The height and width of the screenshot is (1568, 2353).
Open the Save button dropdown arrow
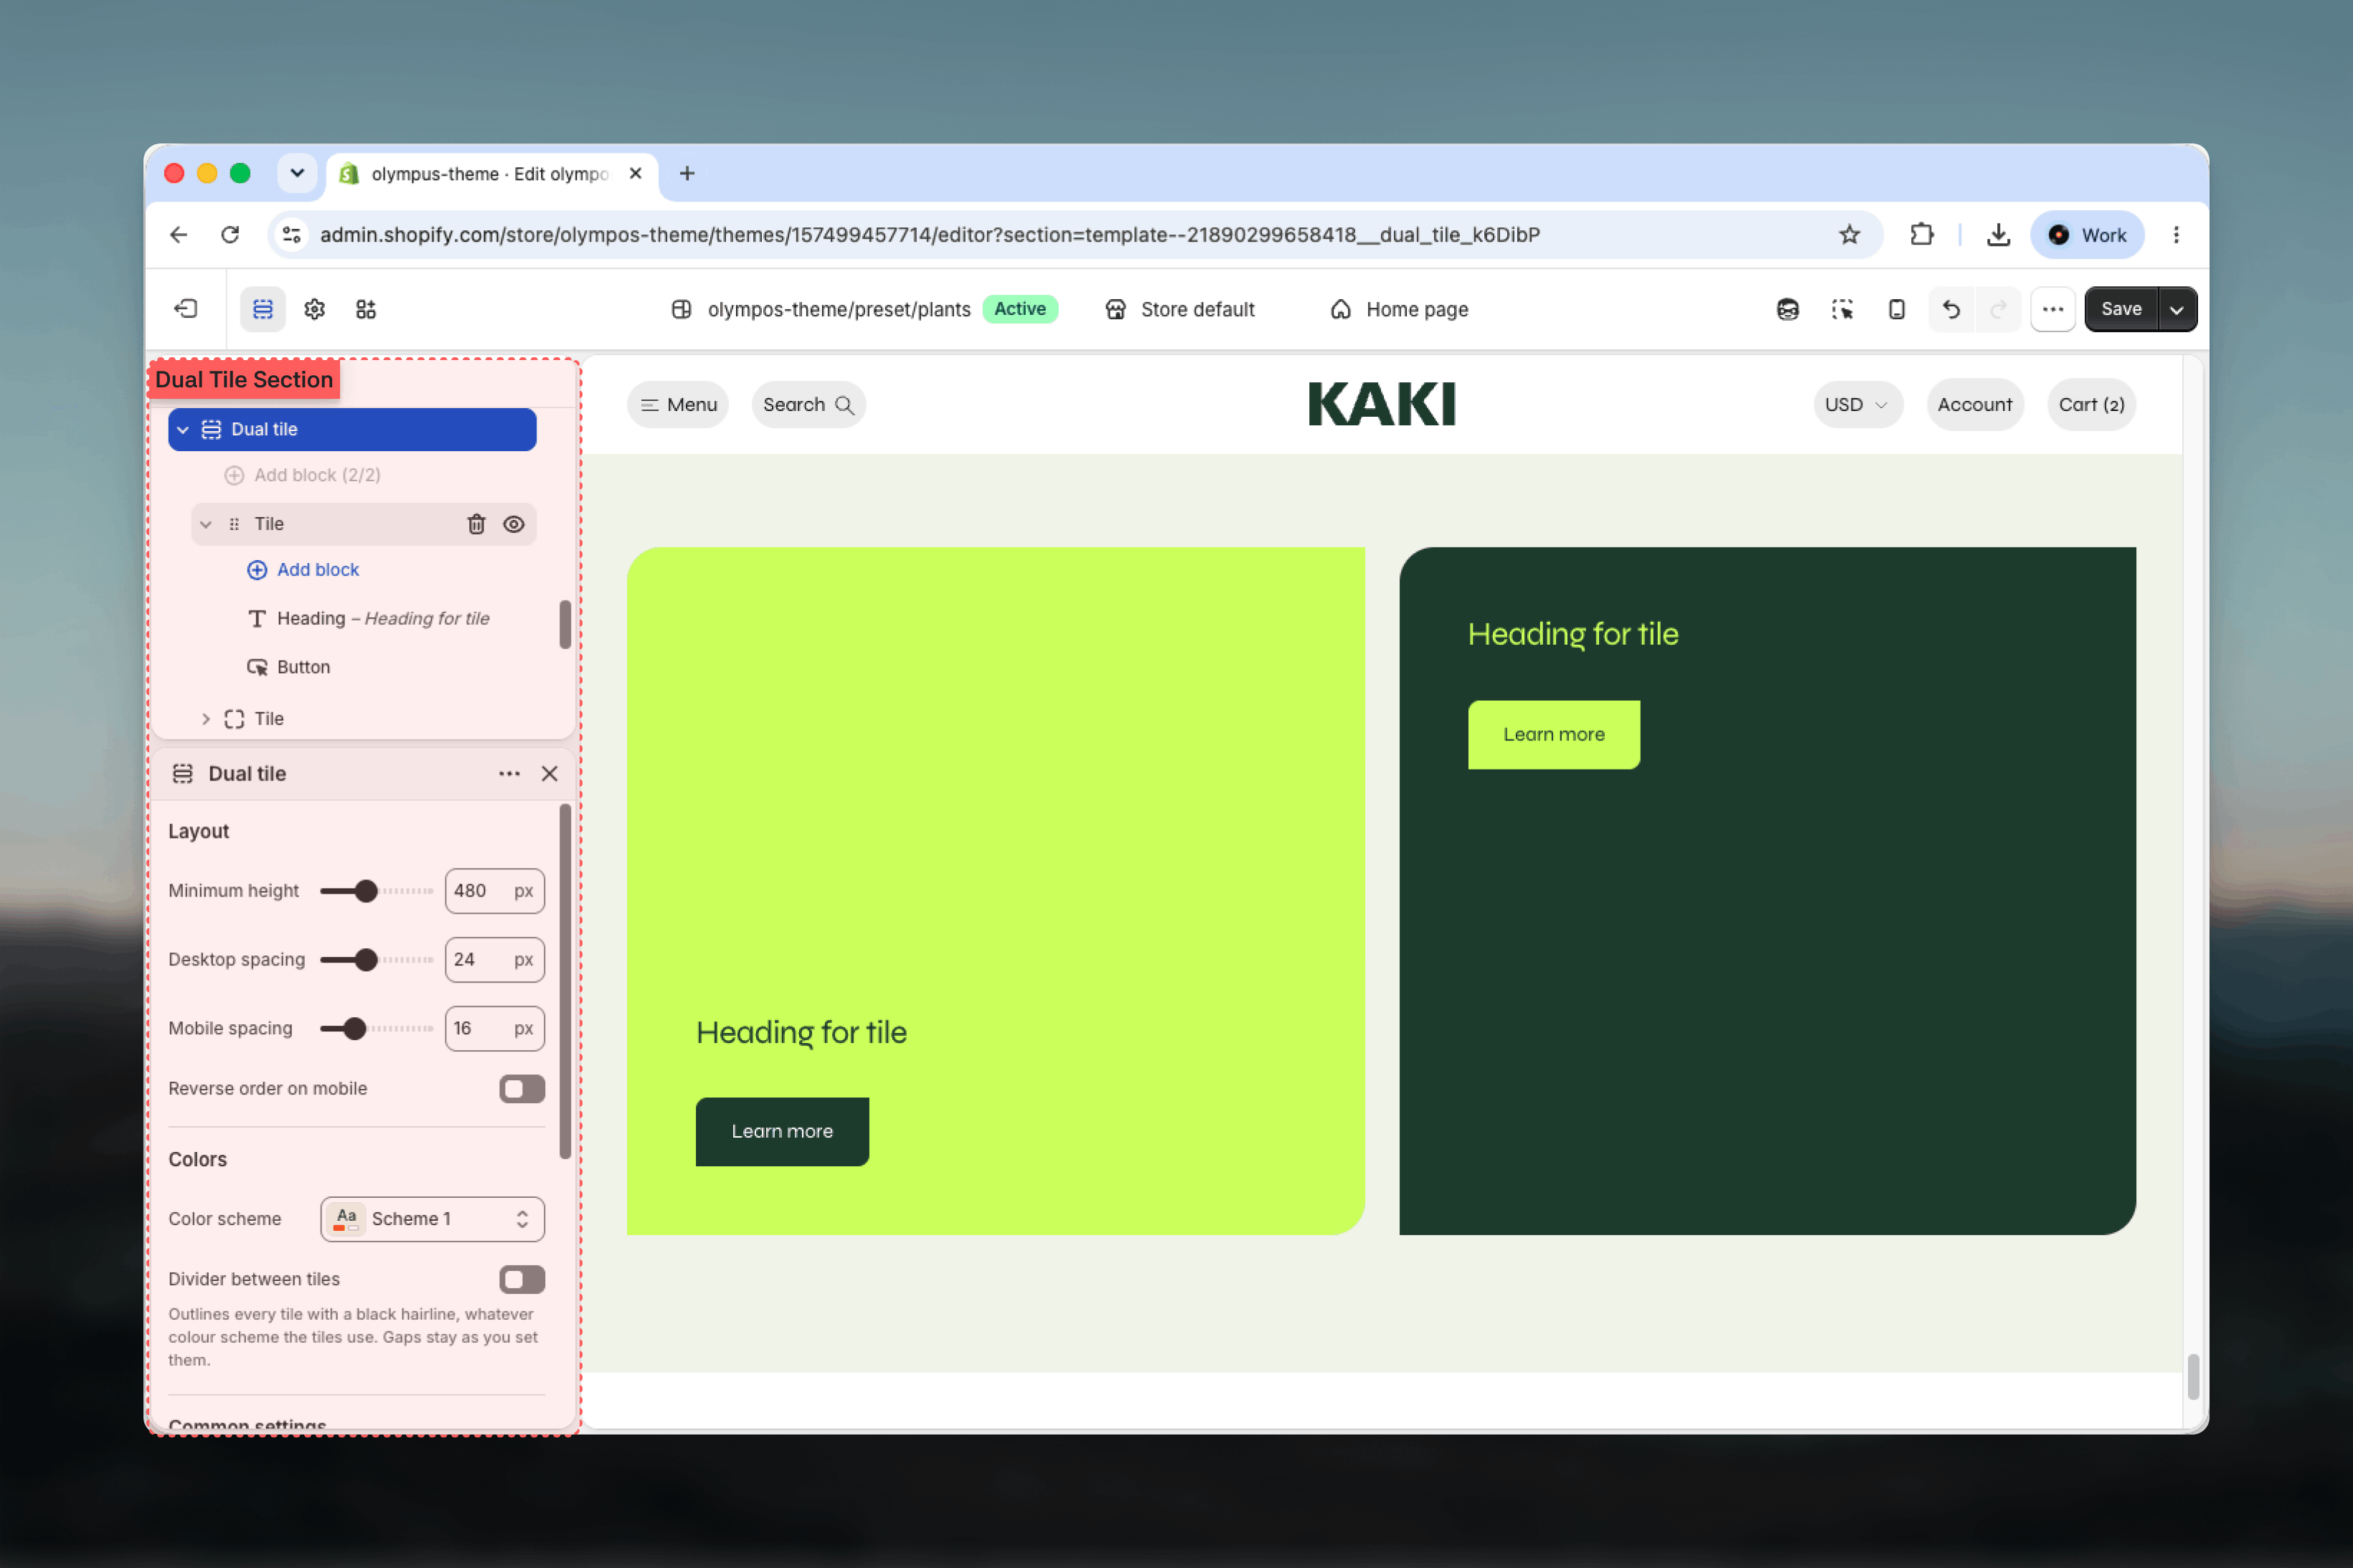click(2177, 309)
